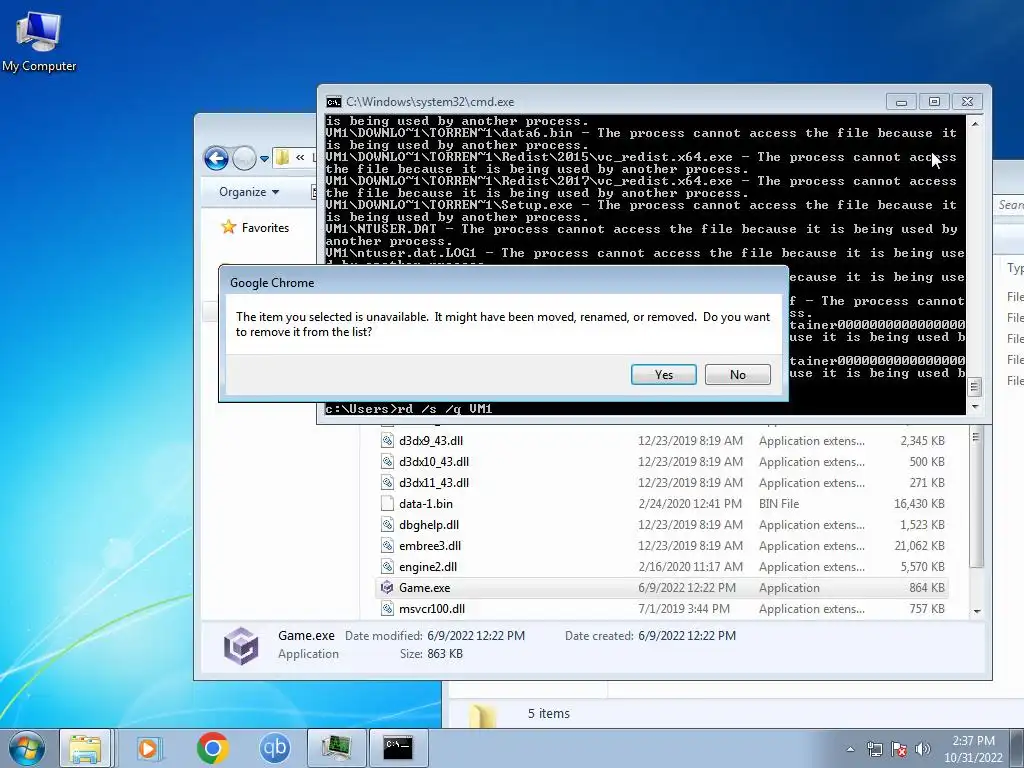Click the file list scrollbar thumb
This screenshot has height=768, width=1024.
point(976,498)
